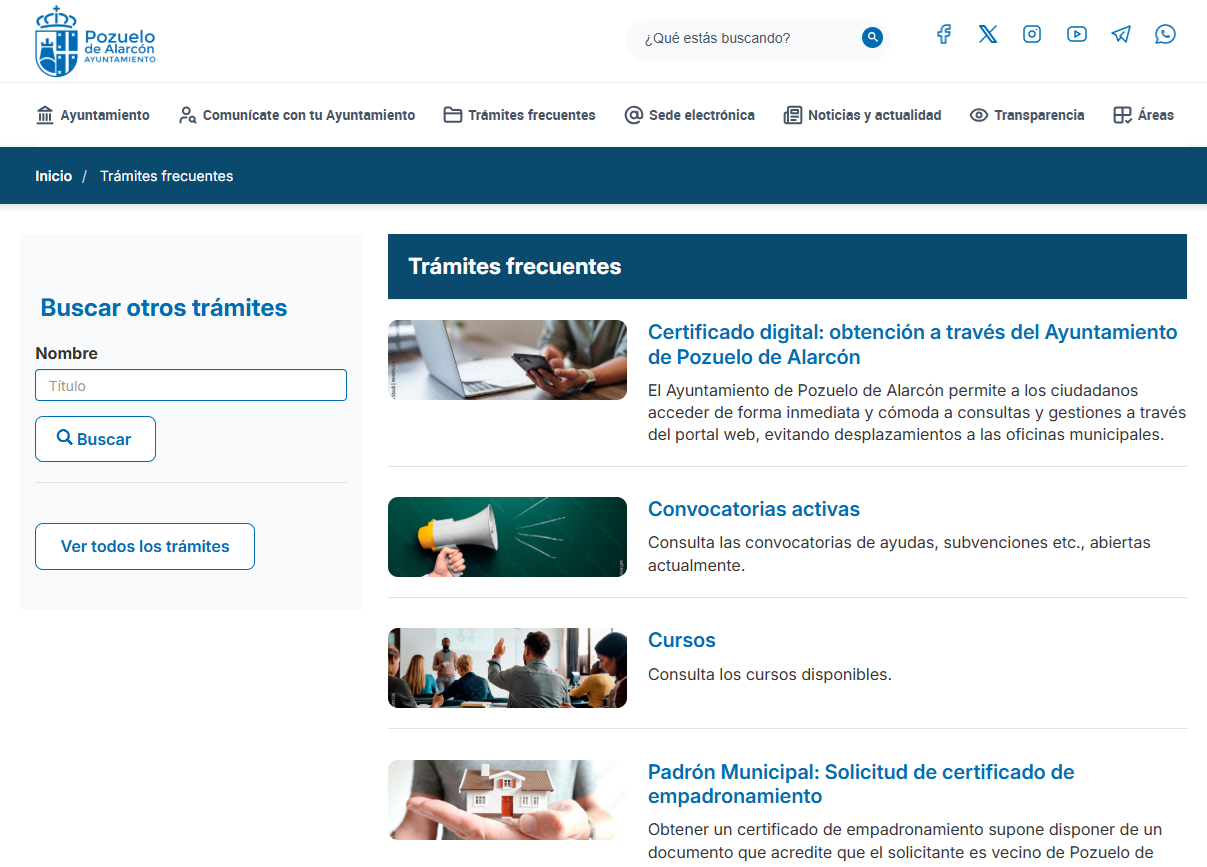
Task: Open the YouTube channel icon
Action: pos(1077,35)
